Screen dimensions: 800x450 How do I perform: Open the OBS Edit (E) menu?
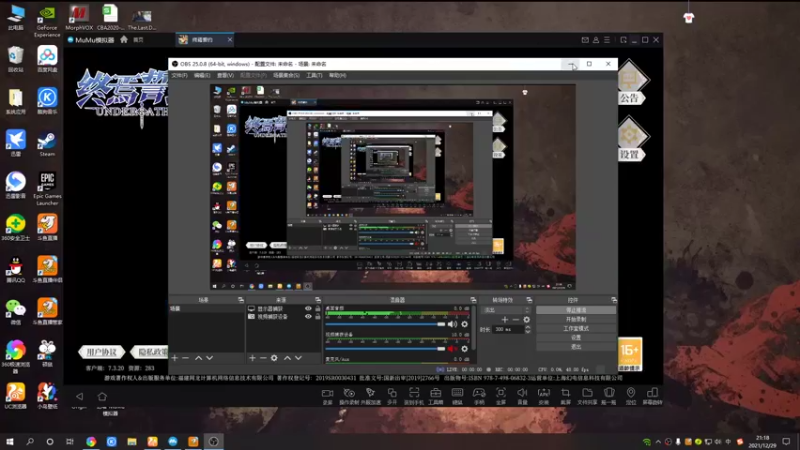202,76
